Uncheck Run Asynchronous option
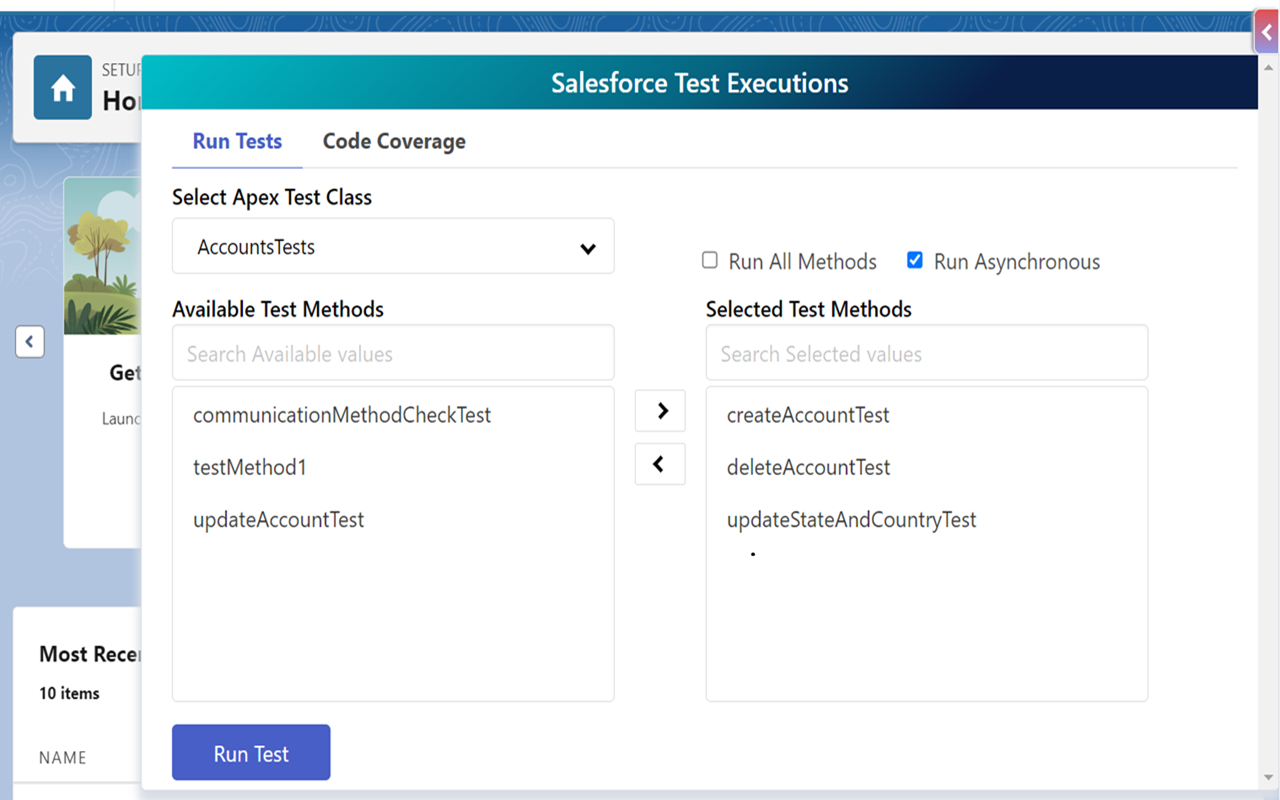 click(x=914, y=260)
